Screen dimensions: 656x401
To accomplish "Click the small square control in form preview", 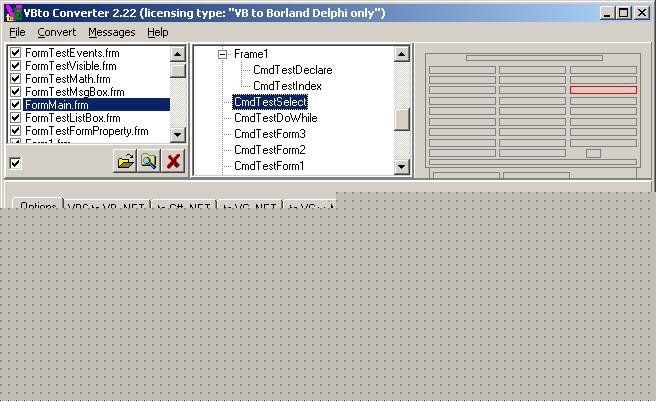I will (x=593, y=154).
